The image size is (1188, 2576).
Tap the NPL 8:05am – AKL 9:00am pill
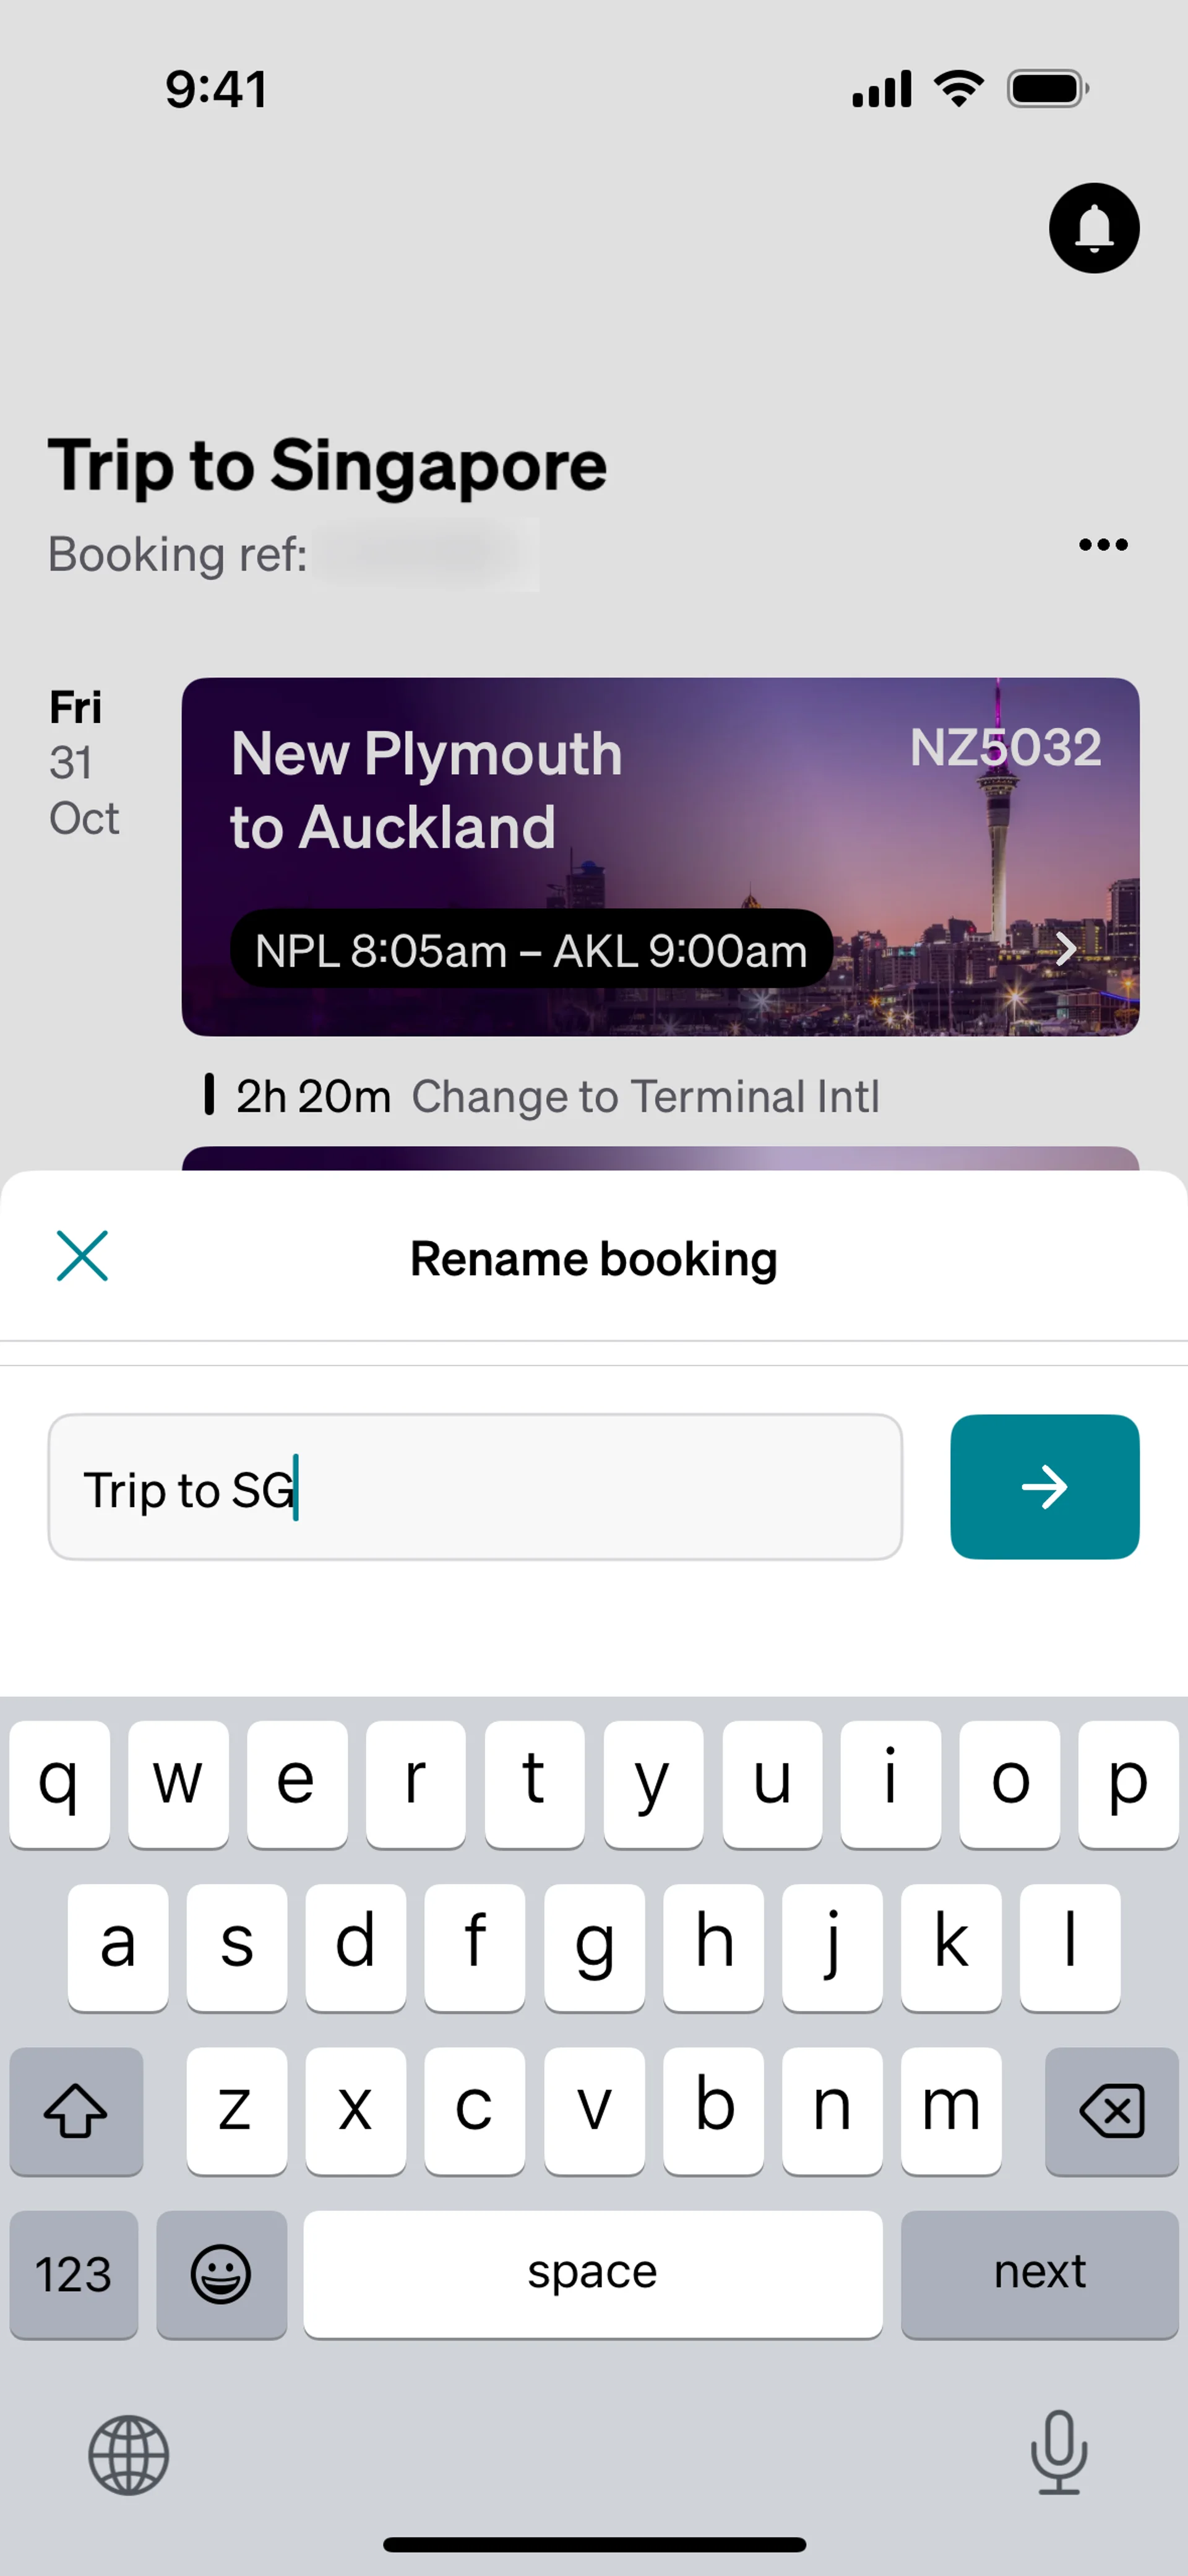(x=531, y=949)
